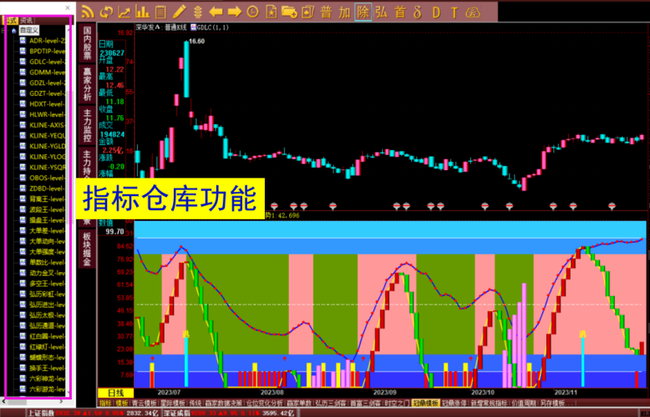Select the ADR-level indicator in tree
Viewport: 650px width, 417px height.
click(x=47, y=41)
